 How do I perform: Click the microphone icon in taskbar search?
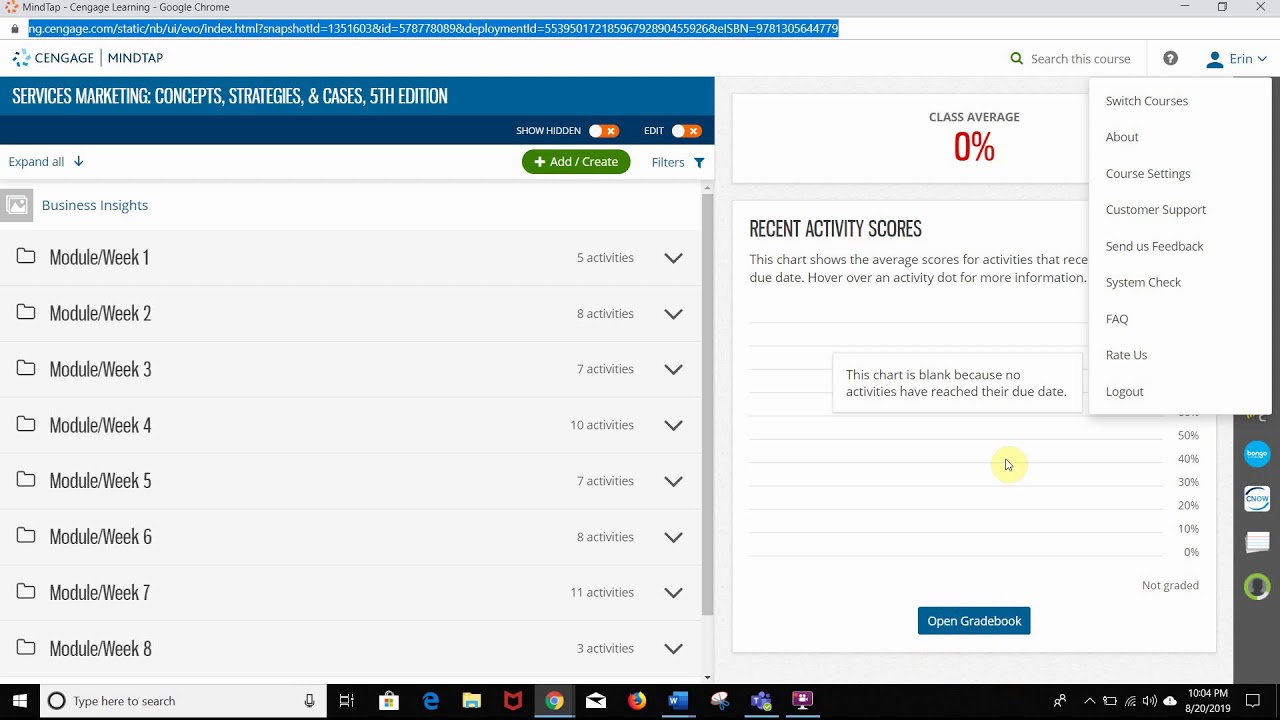click(x=310, y=701)
